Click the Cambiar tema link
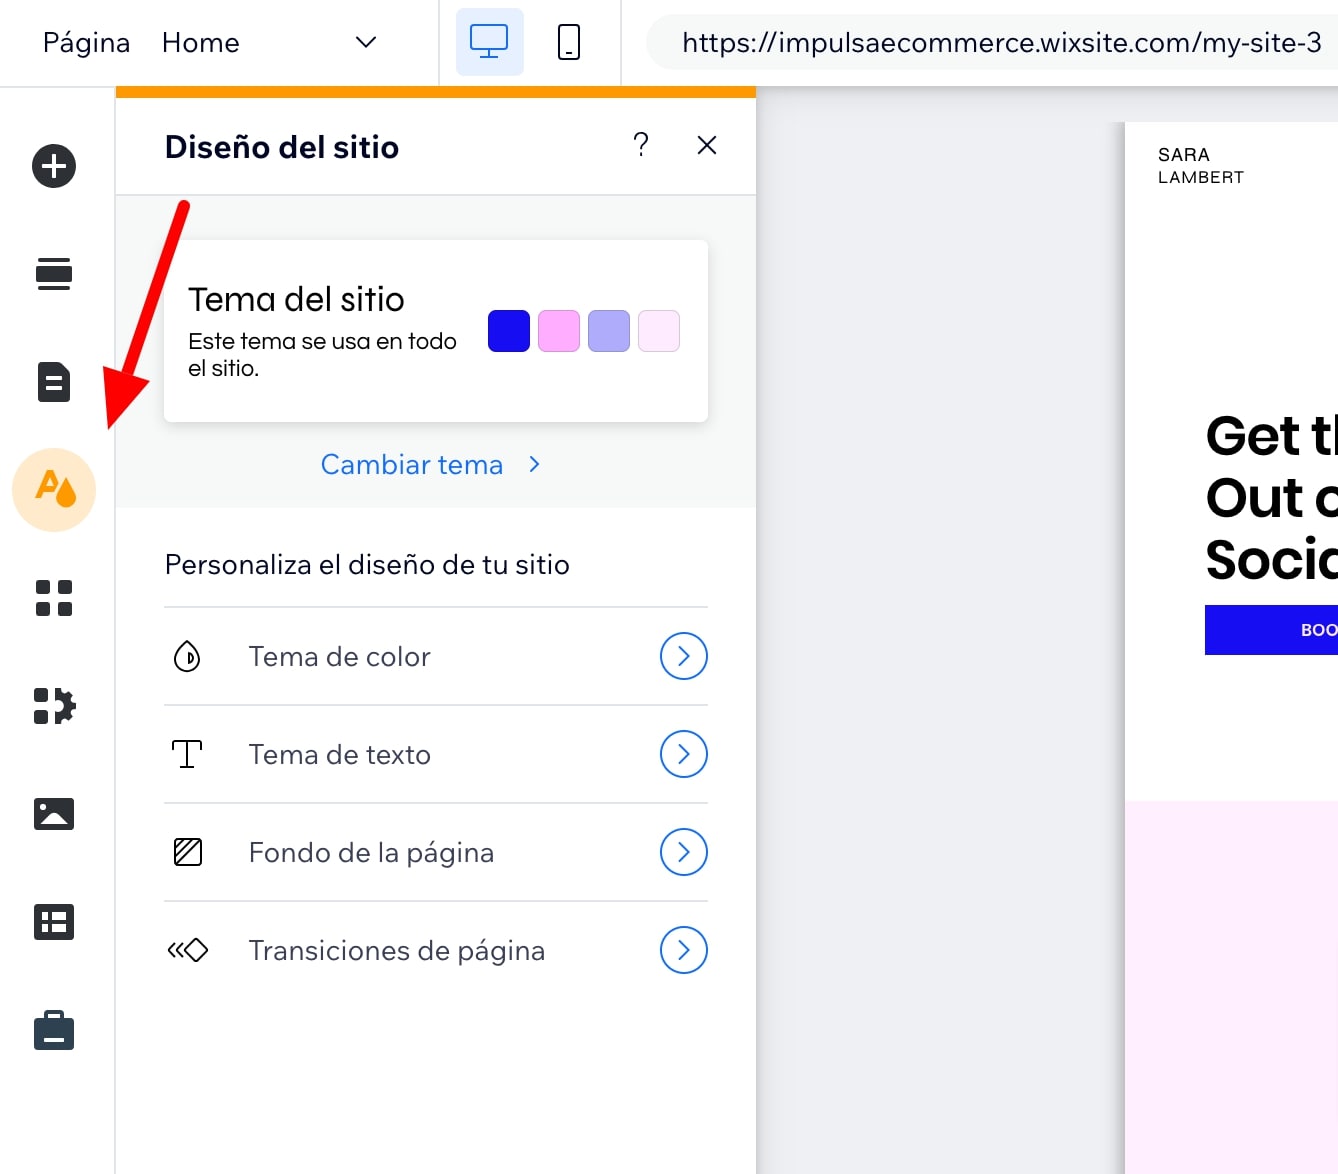1338x1174 pixels. 412,464
